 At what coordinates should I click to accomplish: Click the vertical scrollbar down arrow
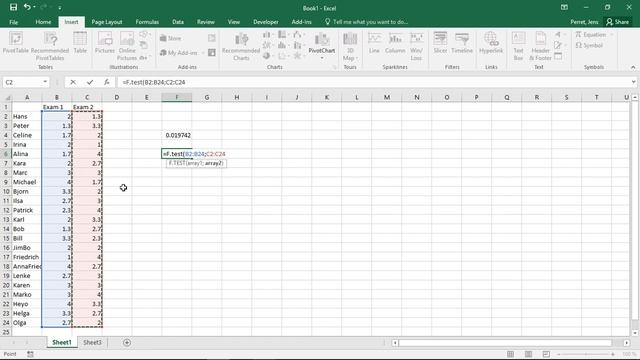635,332
